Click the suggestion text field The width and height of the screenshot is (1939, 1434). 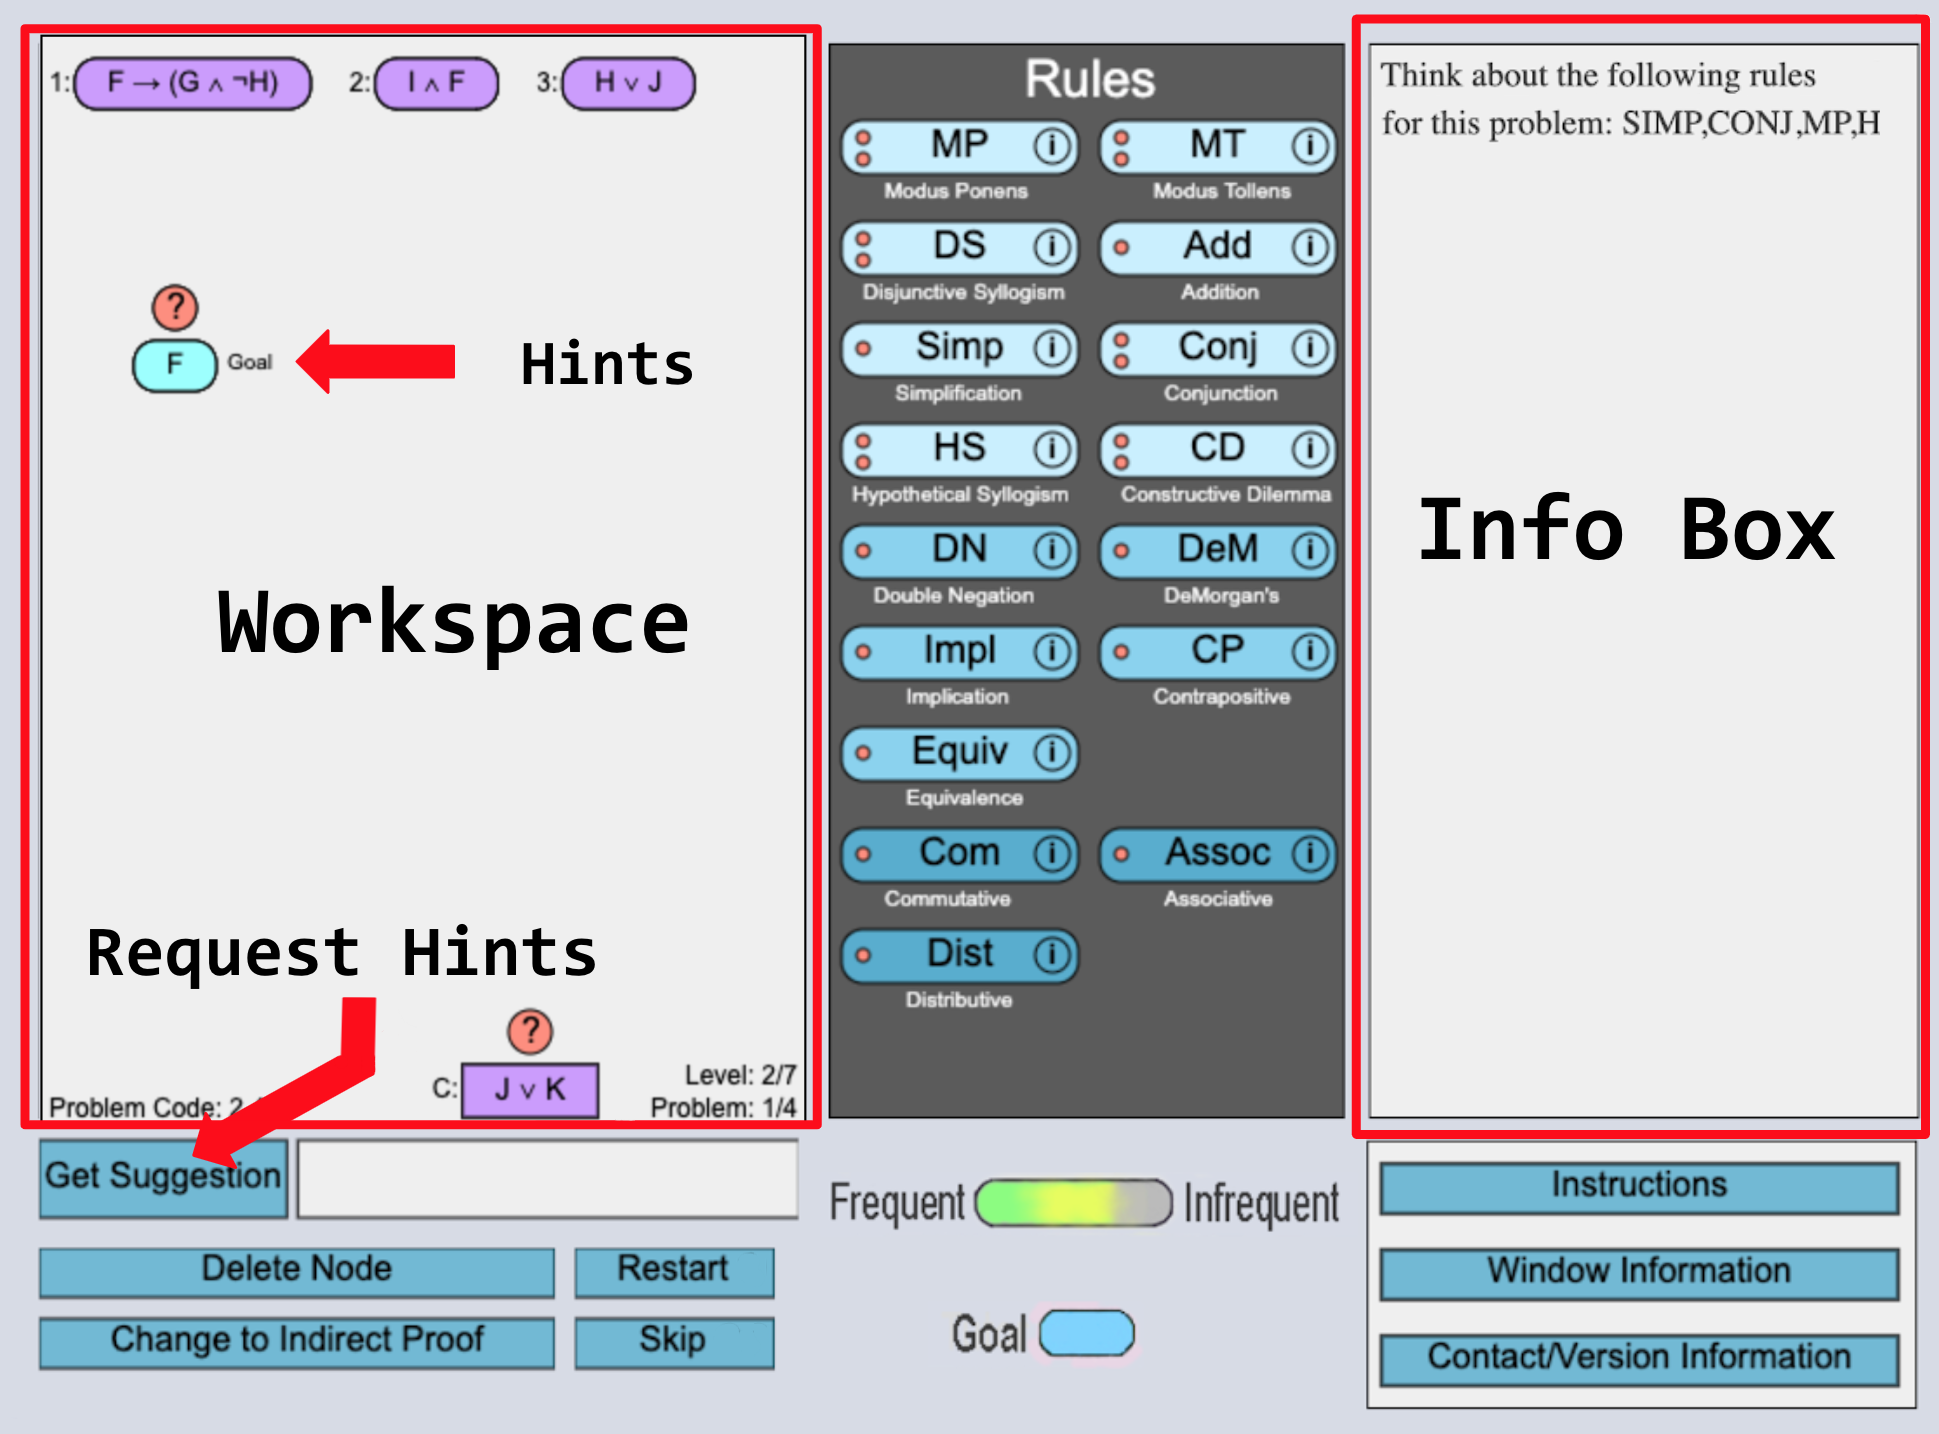547,1179
